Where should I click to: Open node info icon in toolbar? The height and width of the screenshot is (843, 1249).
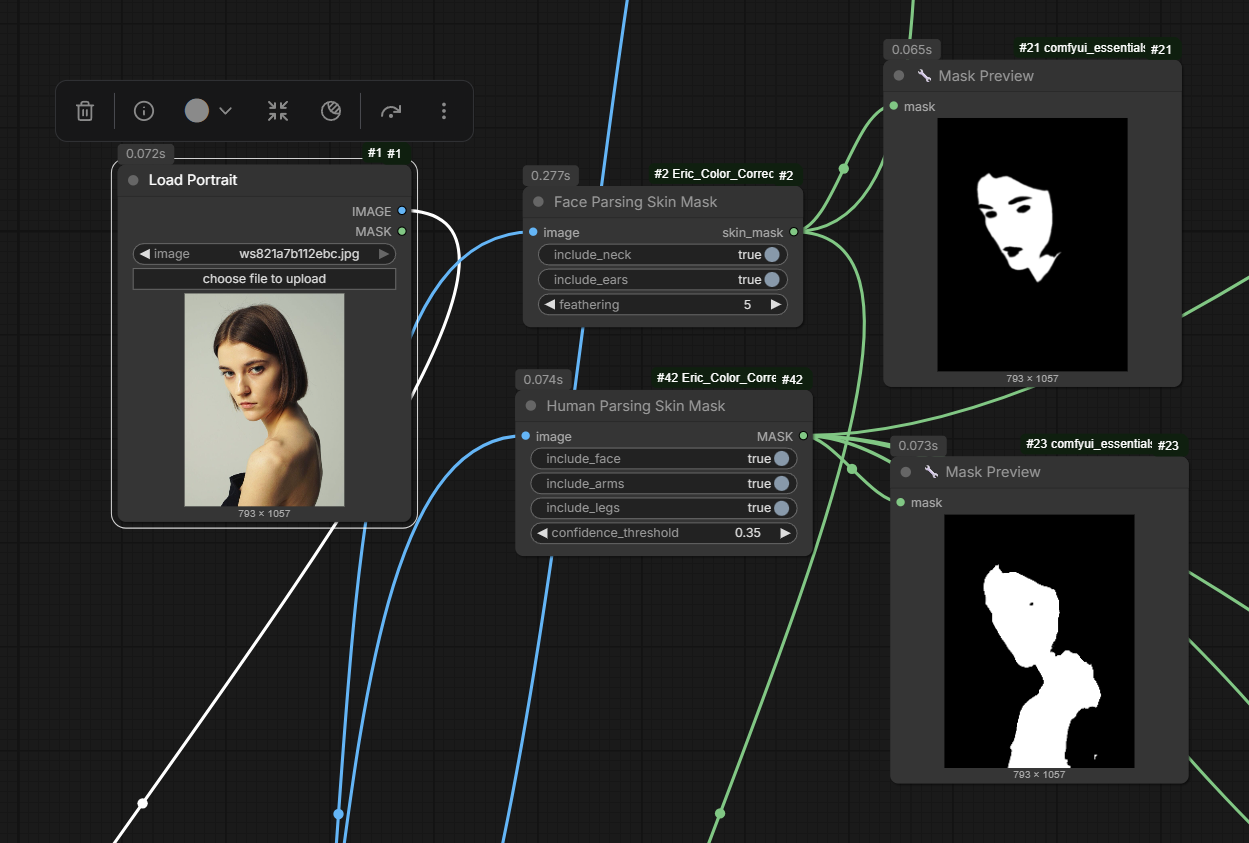click(144, 111)
